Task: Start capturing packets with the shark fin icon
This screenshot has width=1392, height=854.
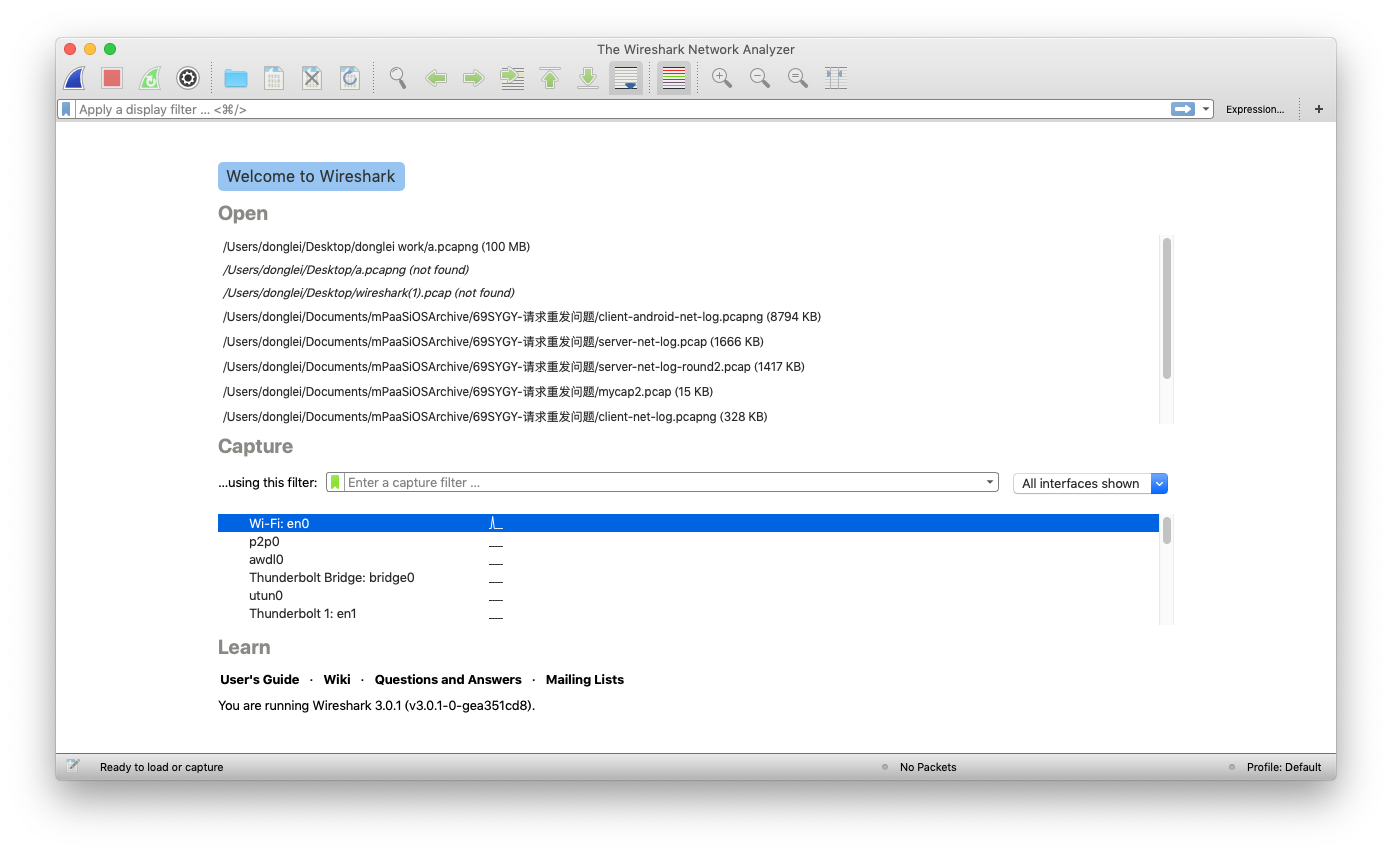Action: [x=74, y=78]
